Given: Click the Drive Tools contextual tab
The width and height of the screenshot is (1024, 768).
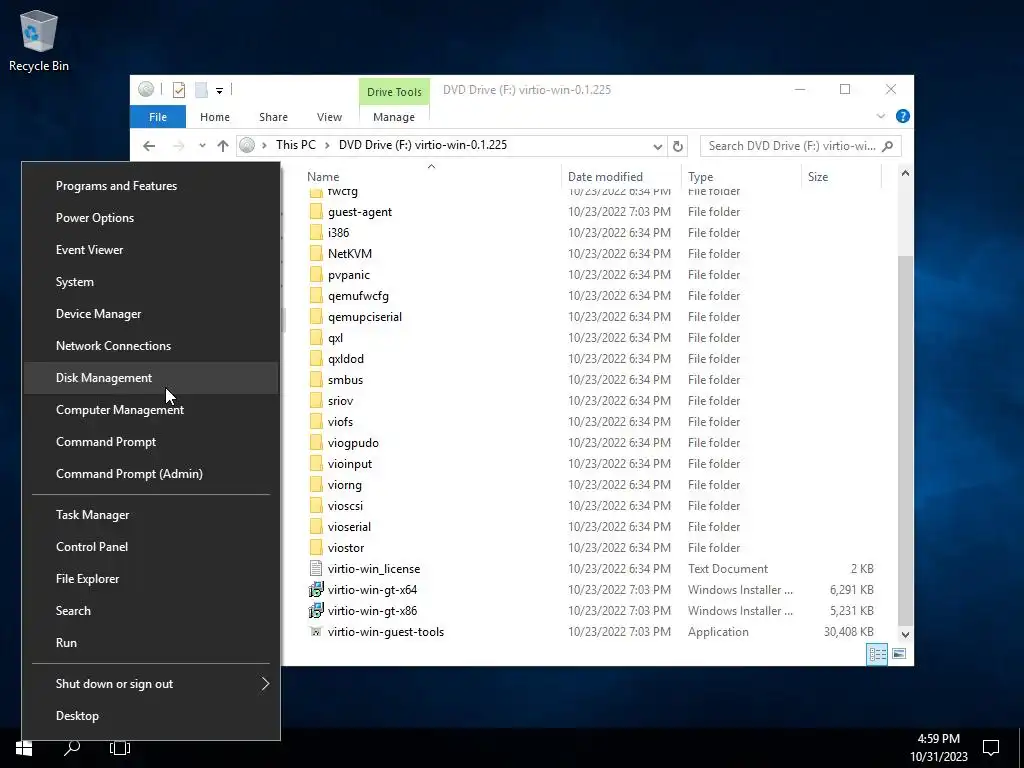Looking at the screenshot, I should pyautogui.click(x=394, y=92).
